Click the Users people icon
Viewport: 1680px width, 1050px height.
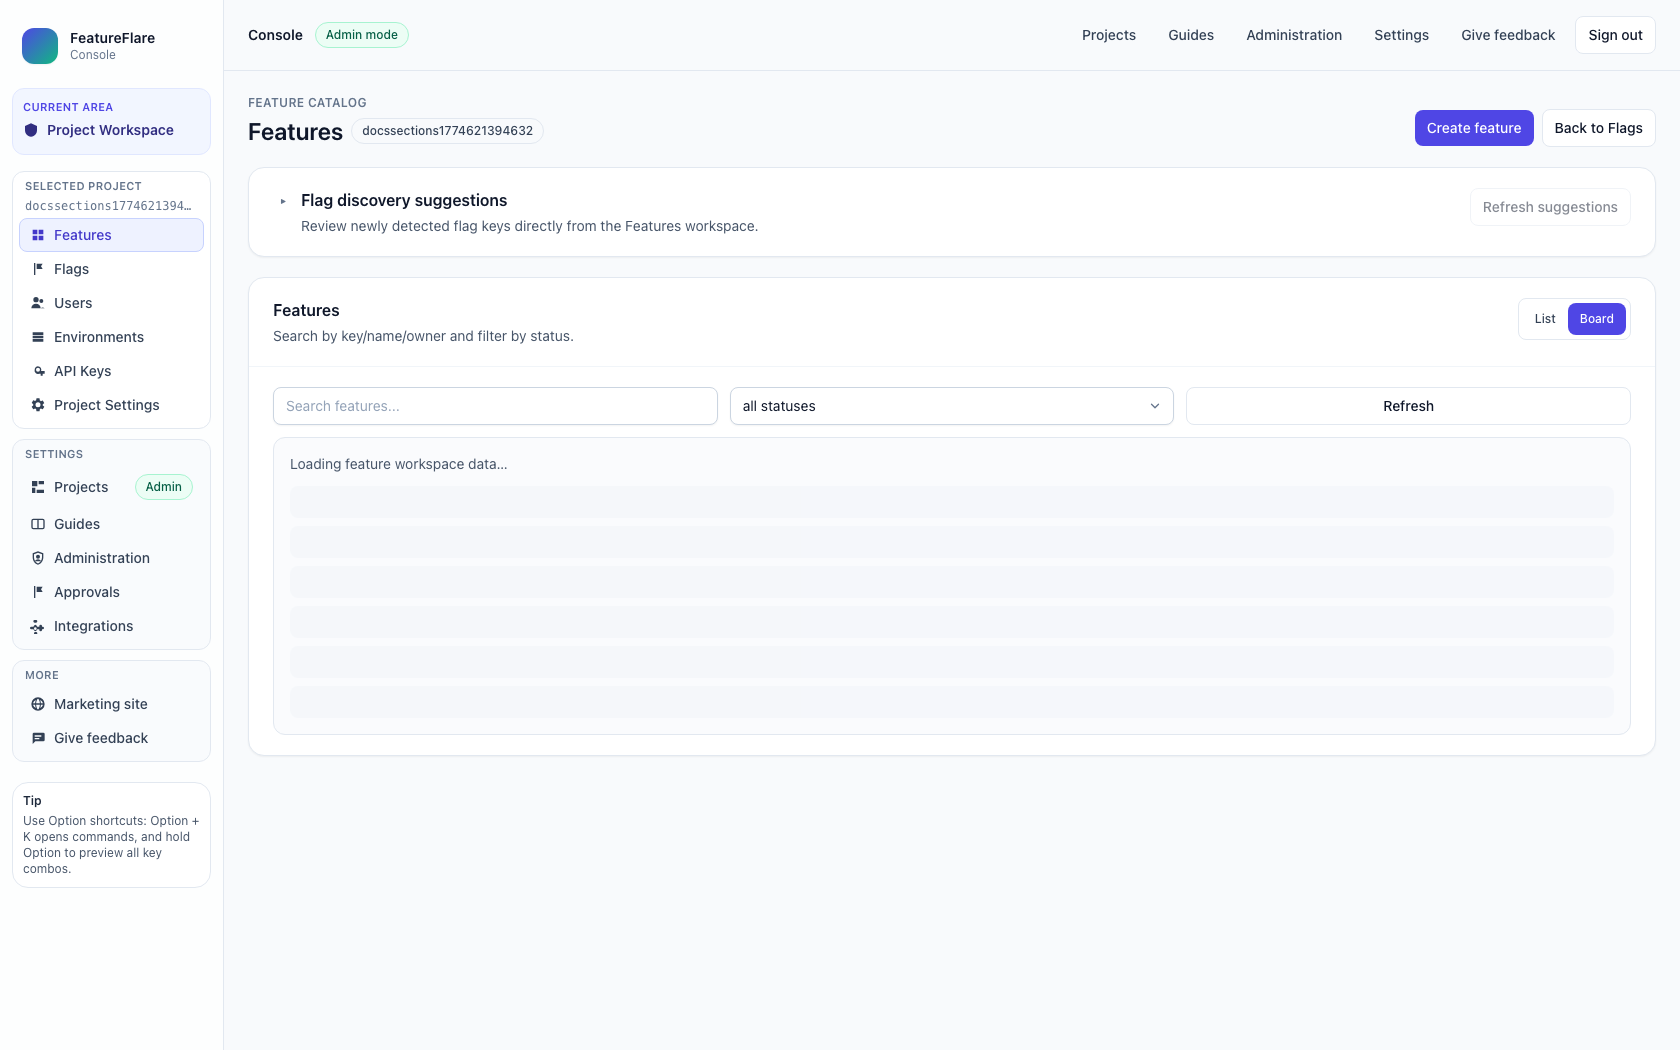(x=38, y=303)
